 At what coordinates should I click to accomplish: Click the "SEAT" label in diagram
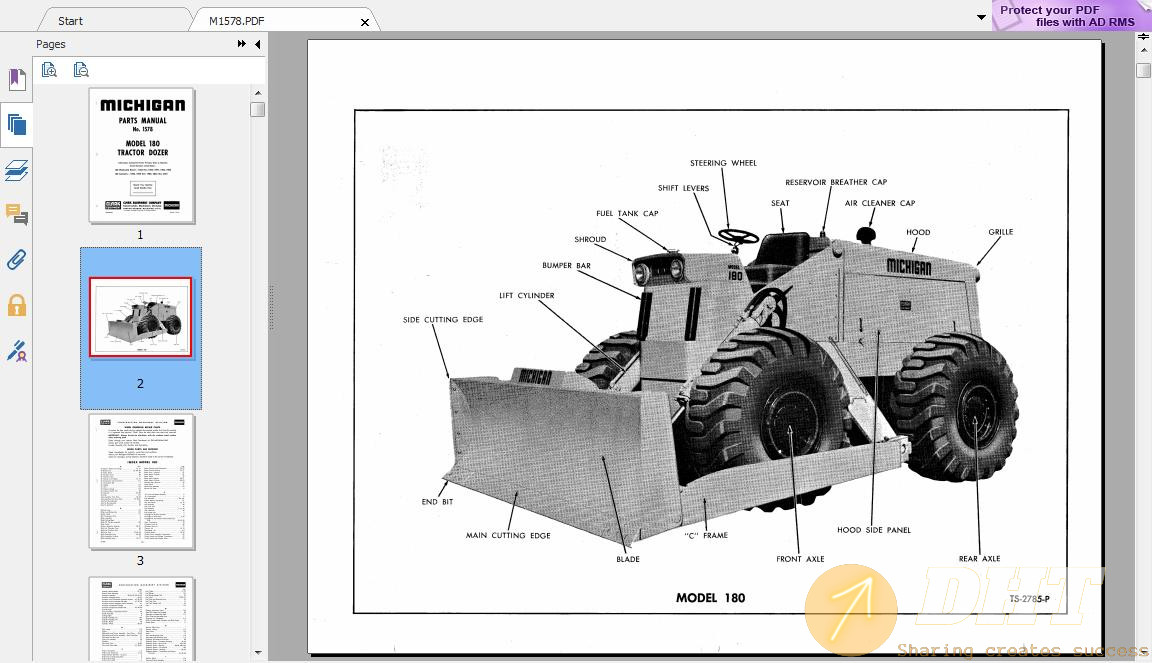780,204
